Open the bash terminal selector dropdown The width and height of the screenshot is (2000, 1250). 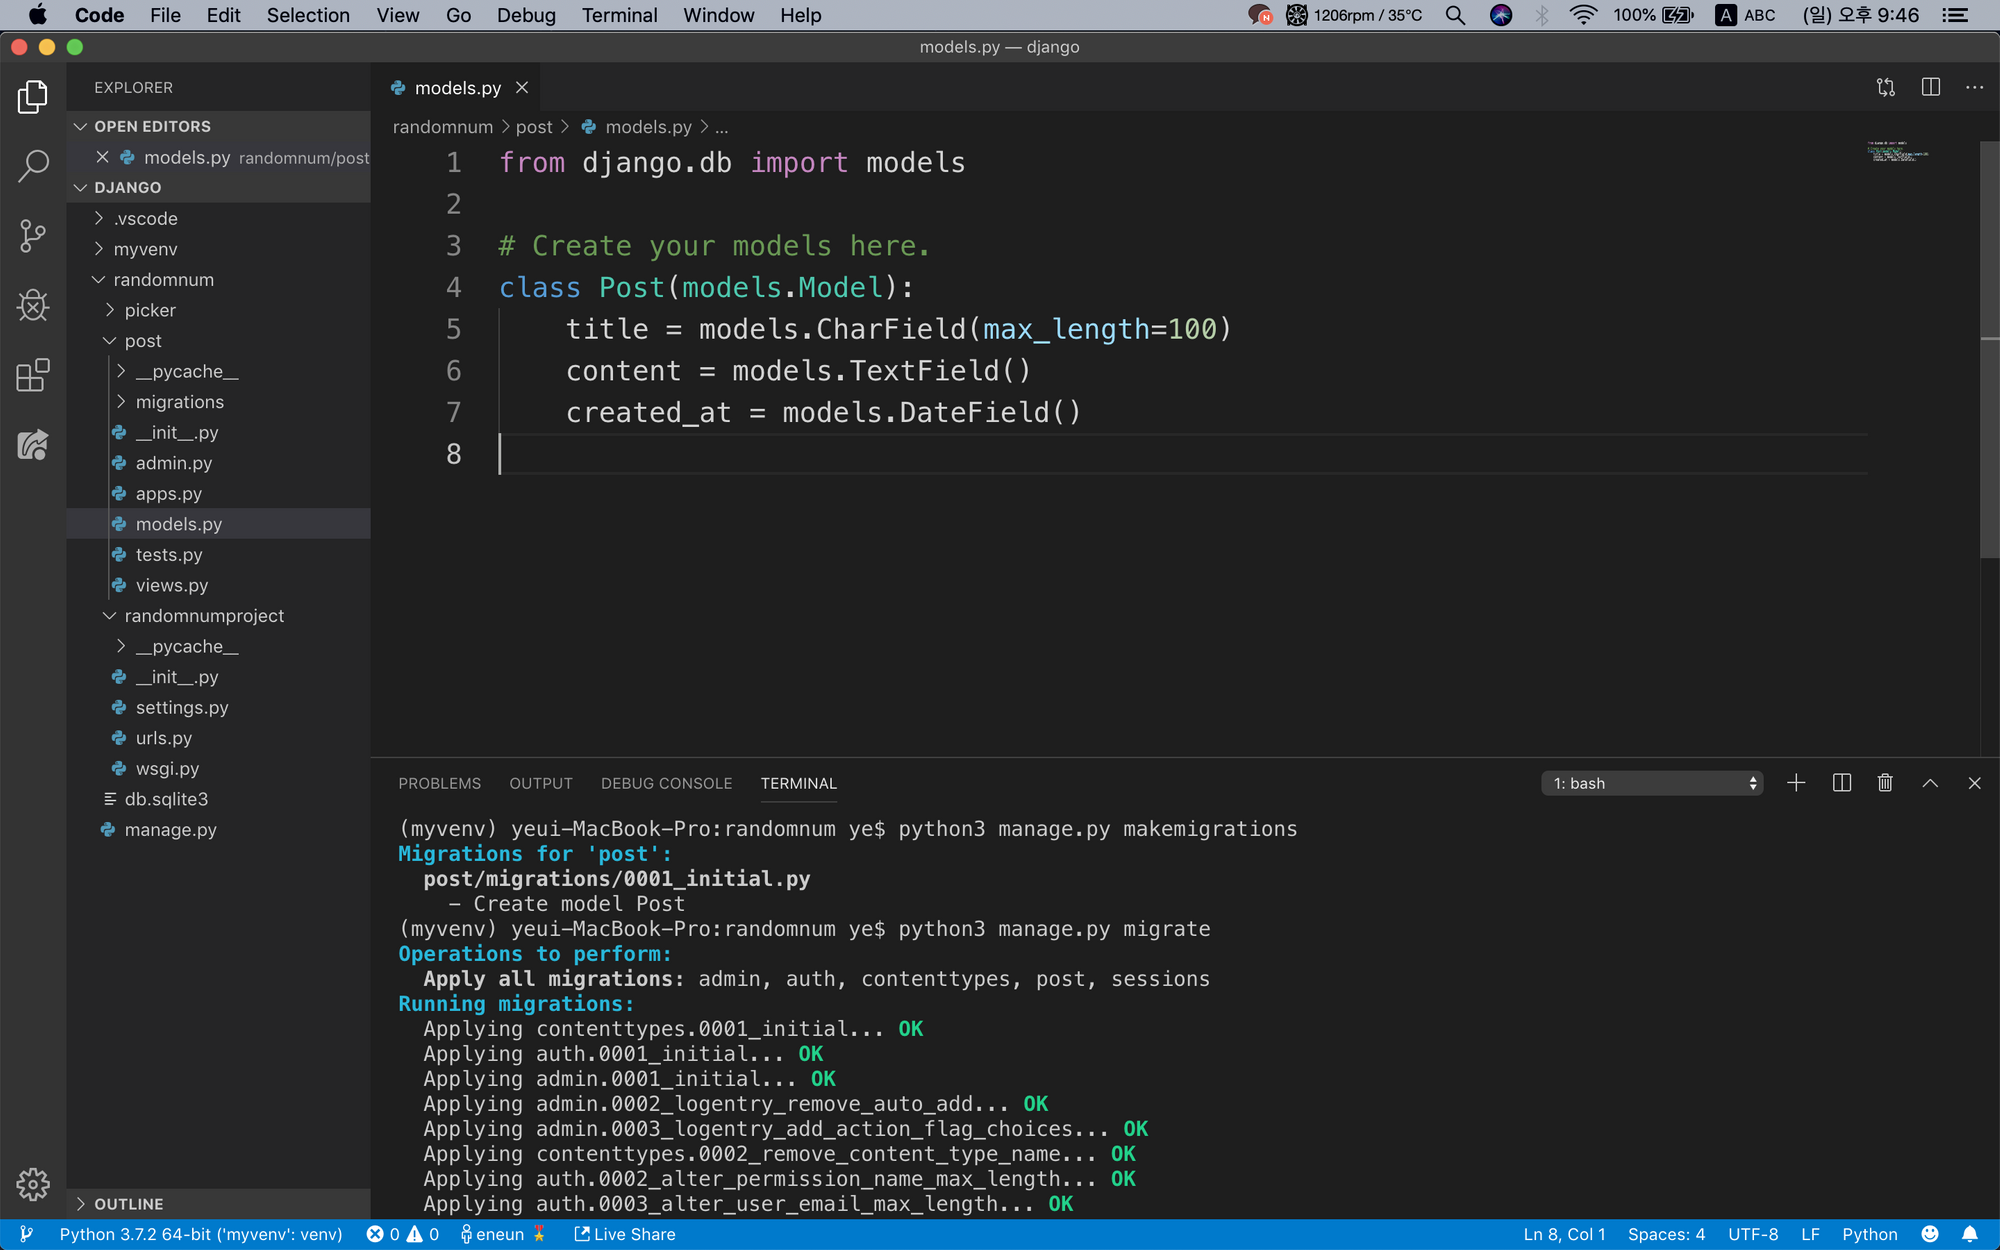coord(1652,783)
